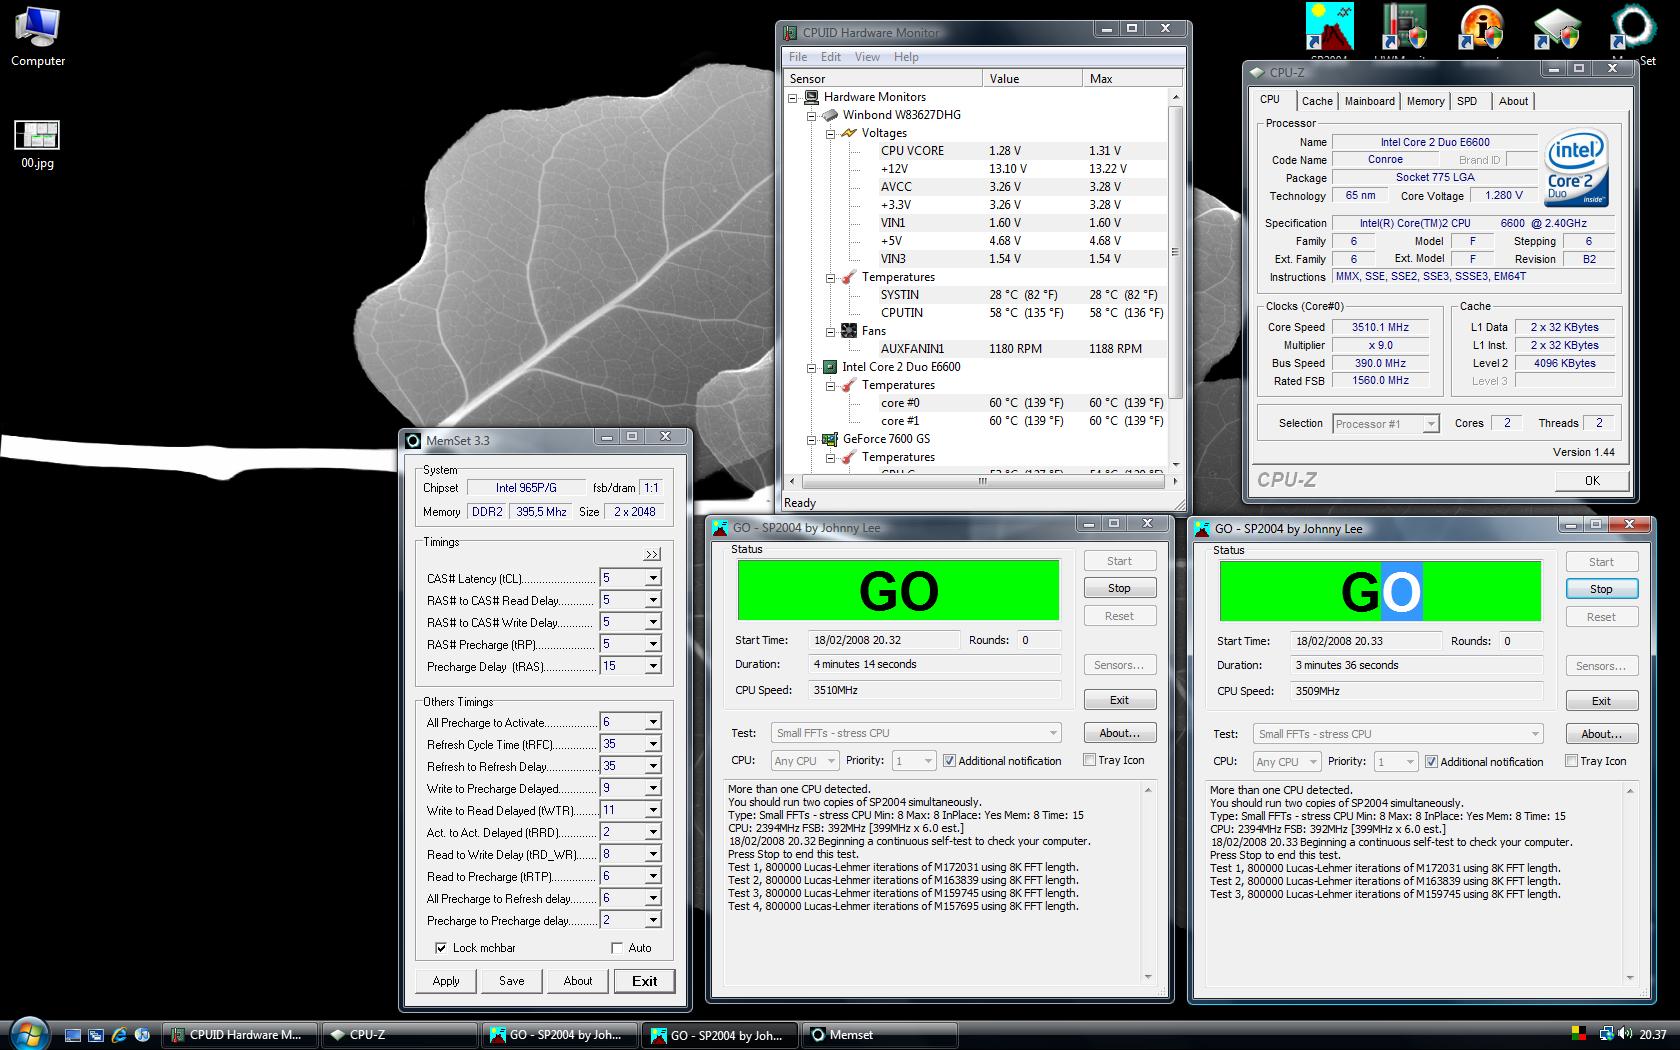This screenshot has height=1050, width=1680.
Task: Click the >> expand button in MemSet Timings
Action: pyautogui.click(x=652, y=554)
